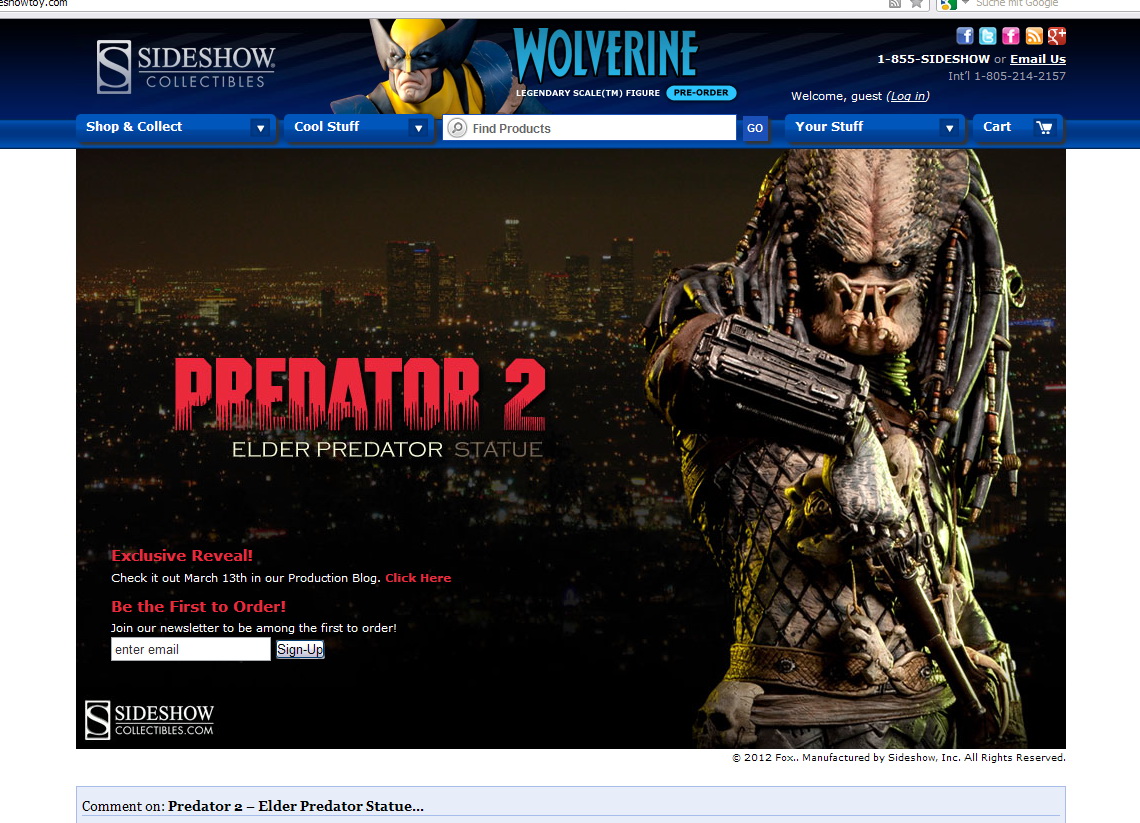Click the GO search button

(x=755, y=128)
